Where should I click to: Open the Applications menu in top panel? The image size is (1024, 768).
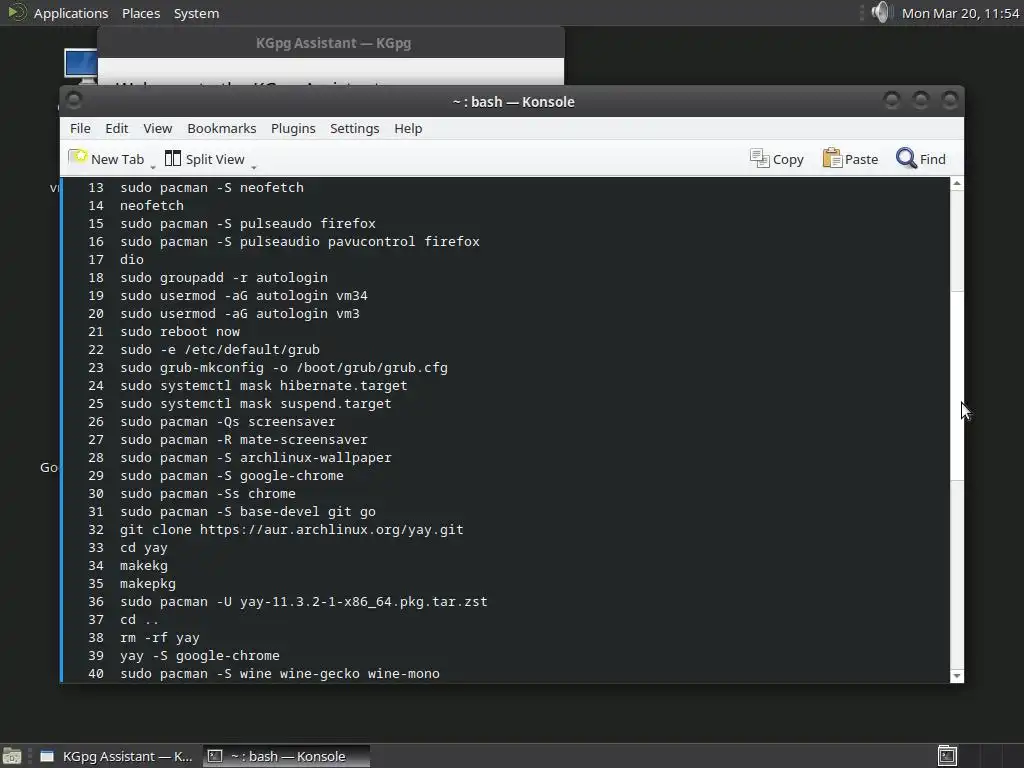coord(71,13)
